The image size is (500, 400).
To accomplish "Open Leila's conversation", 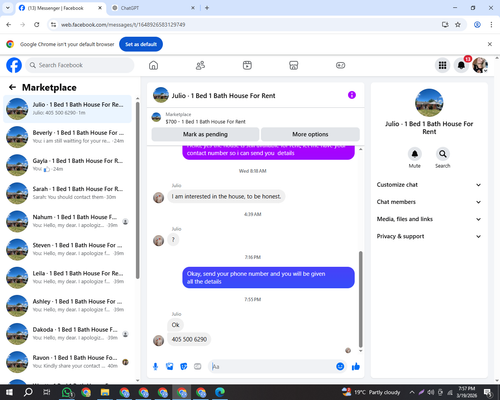I will pos(67,278).
